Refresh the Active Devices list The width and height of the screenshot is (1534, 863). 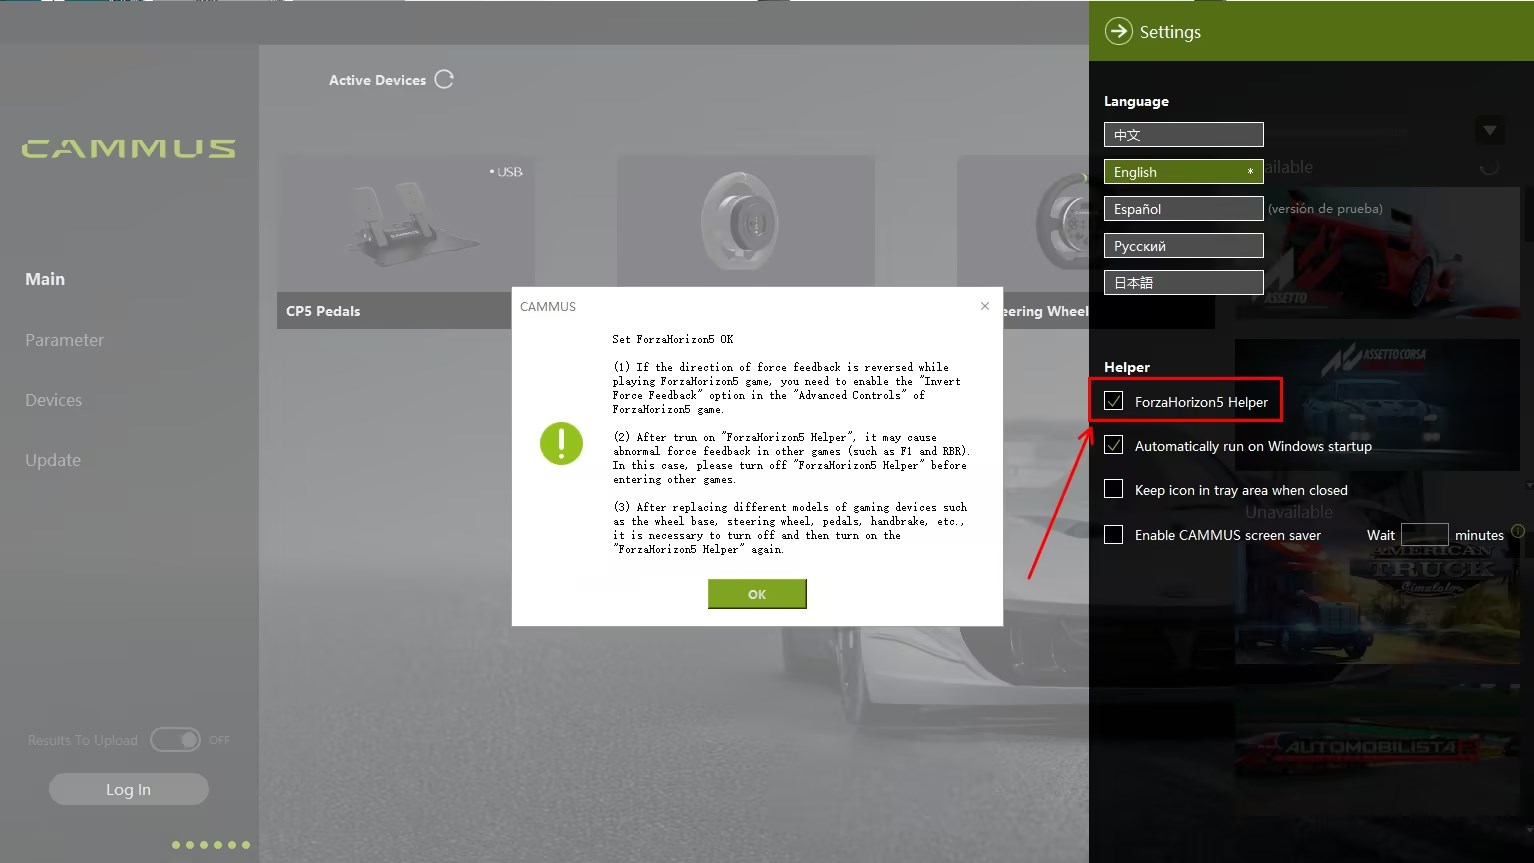(x=444, y=80)
